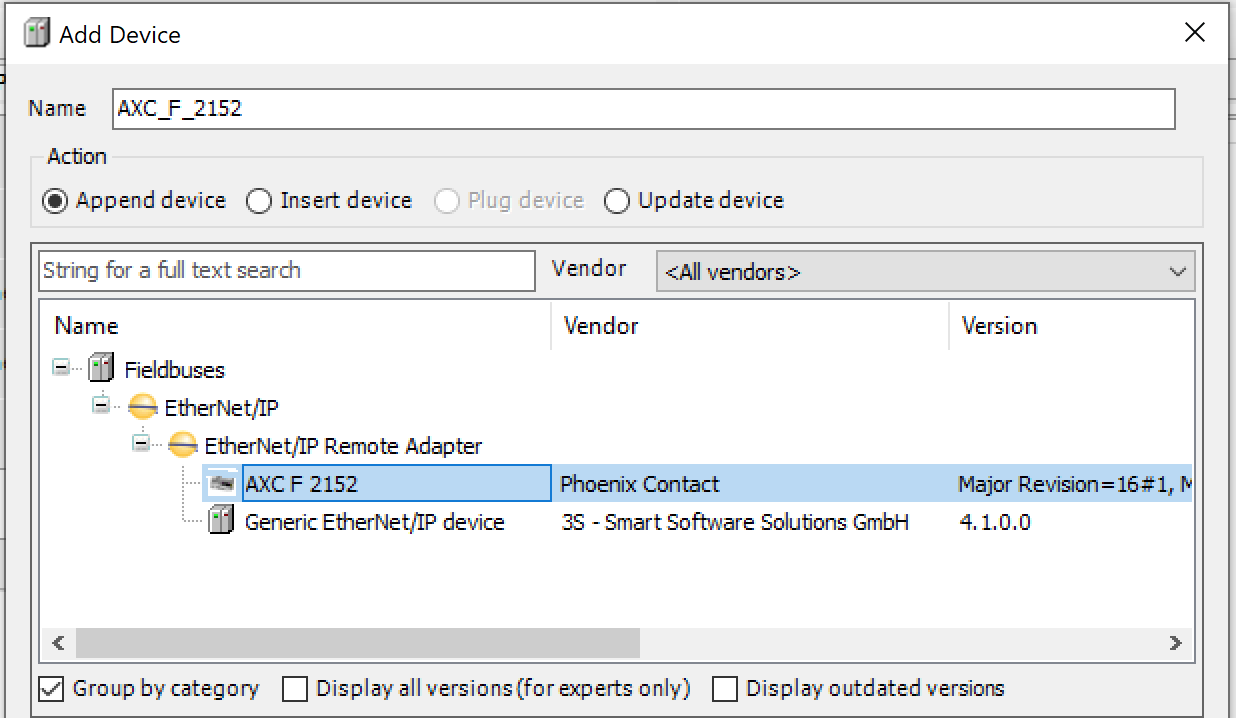Click the horizontal scrollbar right arrow

pyautogui.click(x=1175, y=642)
